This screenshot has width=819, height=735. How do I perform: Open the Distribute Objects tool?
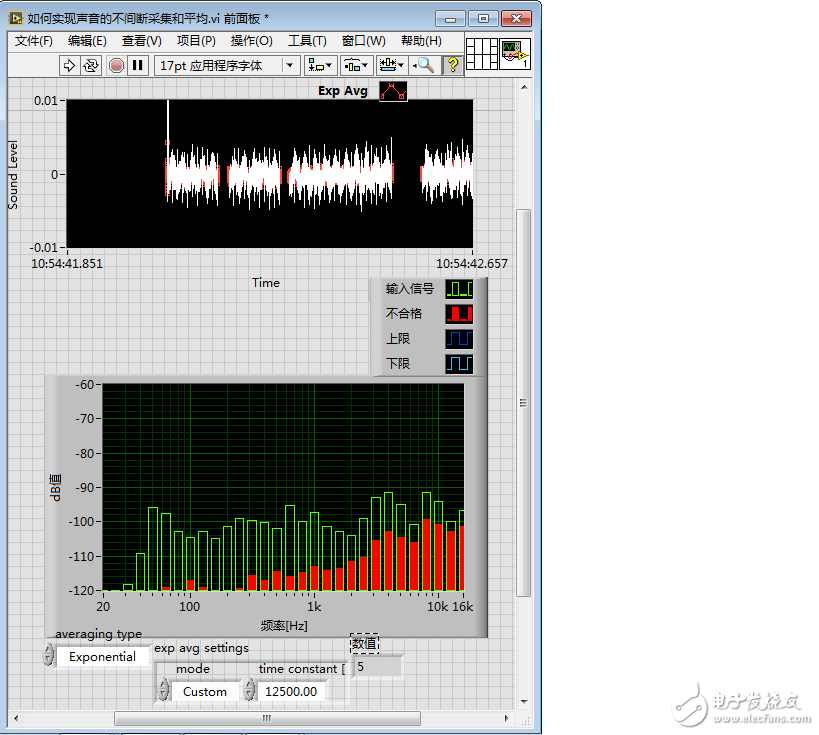[355, 65]
